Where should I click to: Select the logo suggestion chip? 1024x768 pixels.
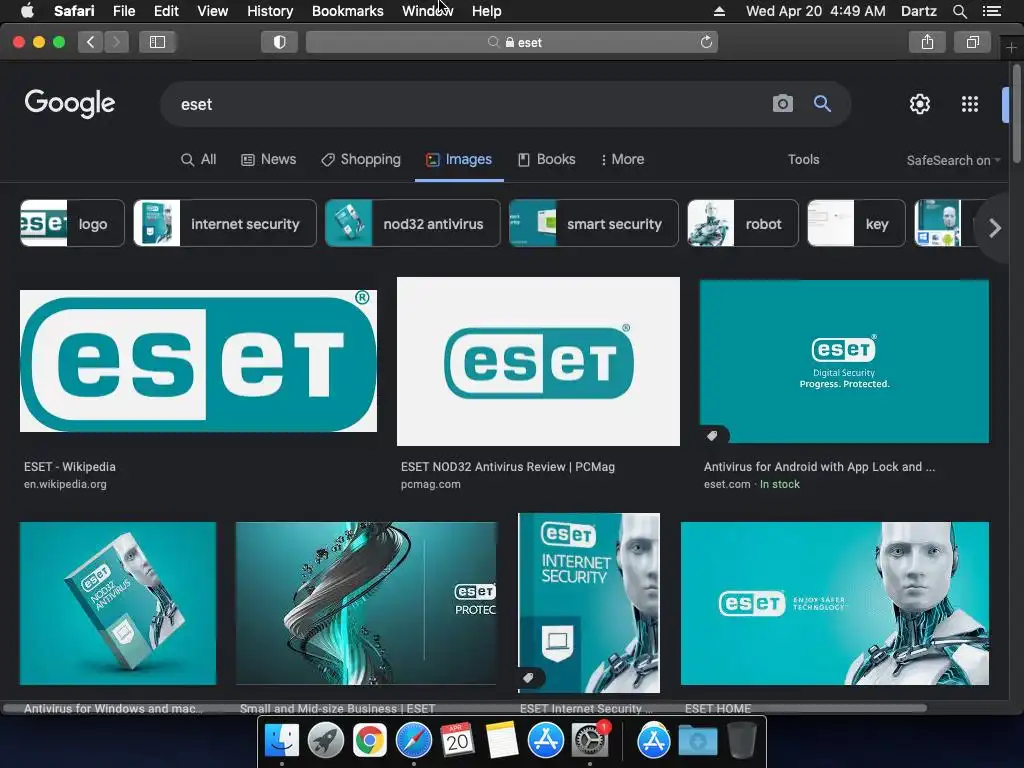(72, 223)
